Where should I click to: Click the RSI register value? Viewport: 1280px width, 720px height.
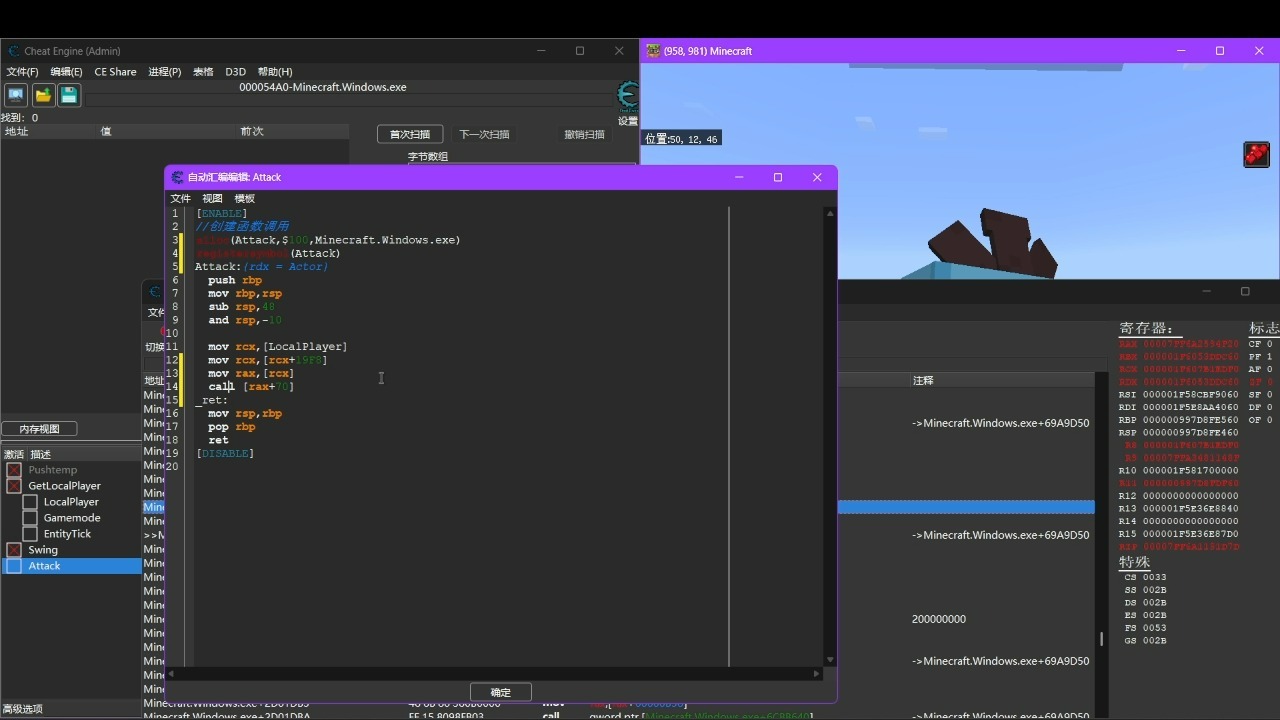click(1190, 395)
